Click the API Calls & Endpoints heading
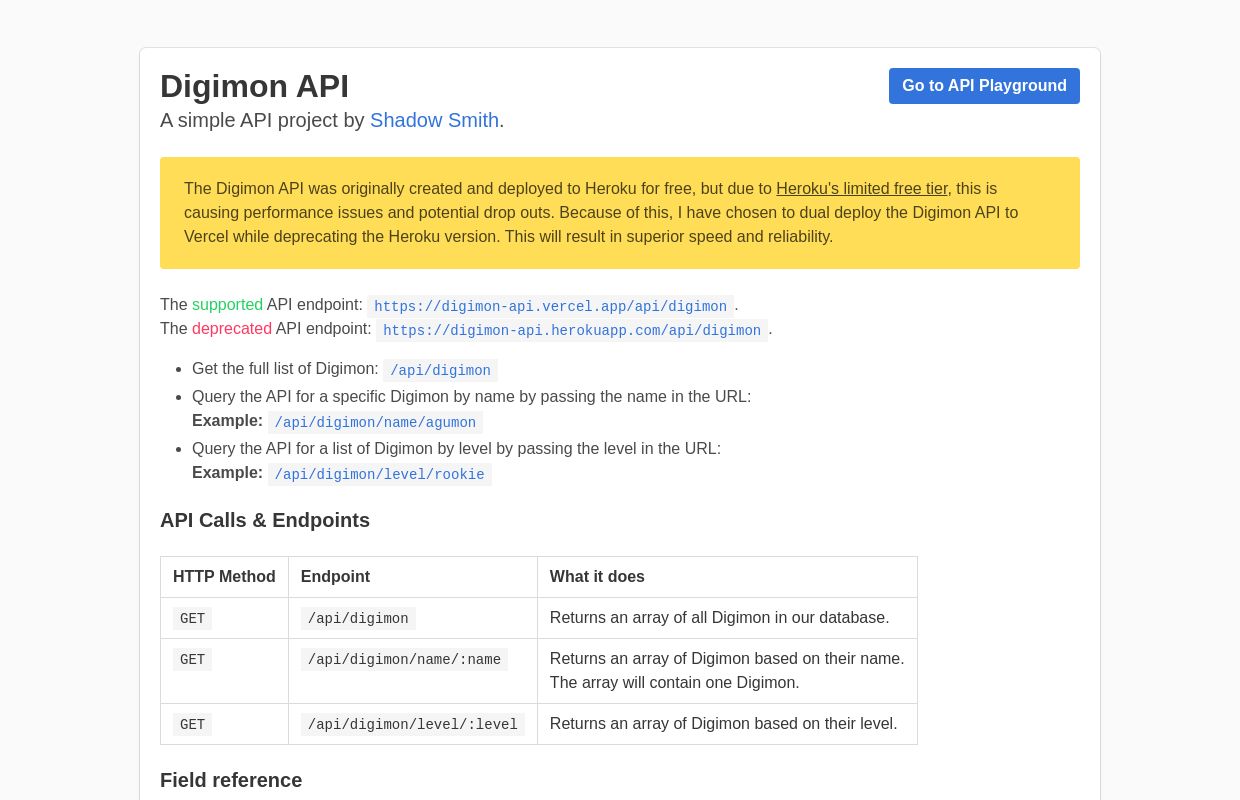Image resolution: width=1240 pixels, height=800 pixels. coord(265,520)
